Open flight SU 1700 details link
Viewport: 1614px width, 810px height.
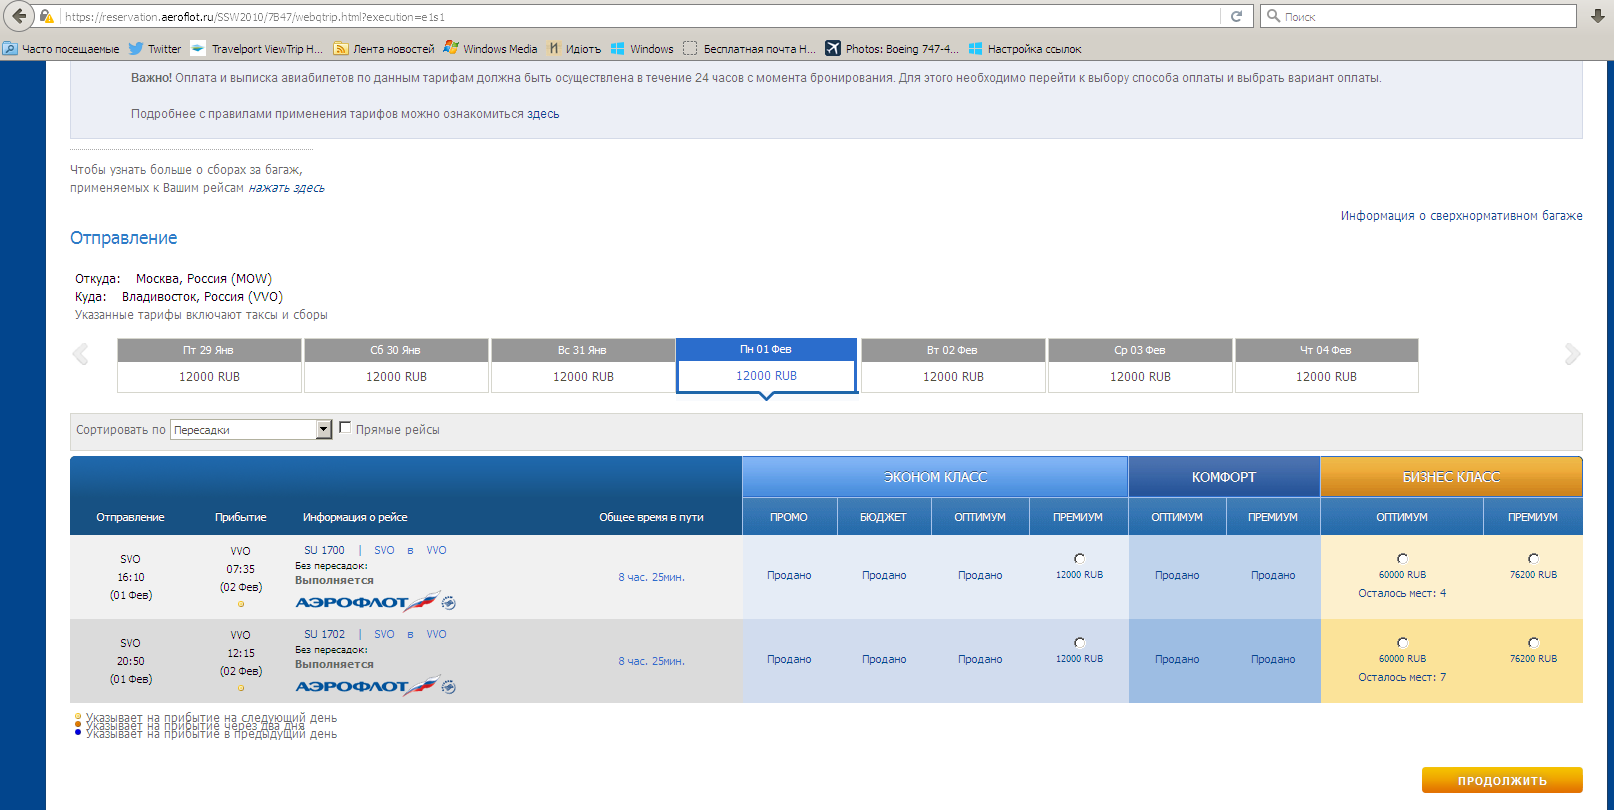point(324,550)
